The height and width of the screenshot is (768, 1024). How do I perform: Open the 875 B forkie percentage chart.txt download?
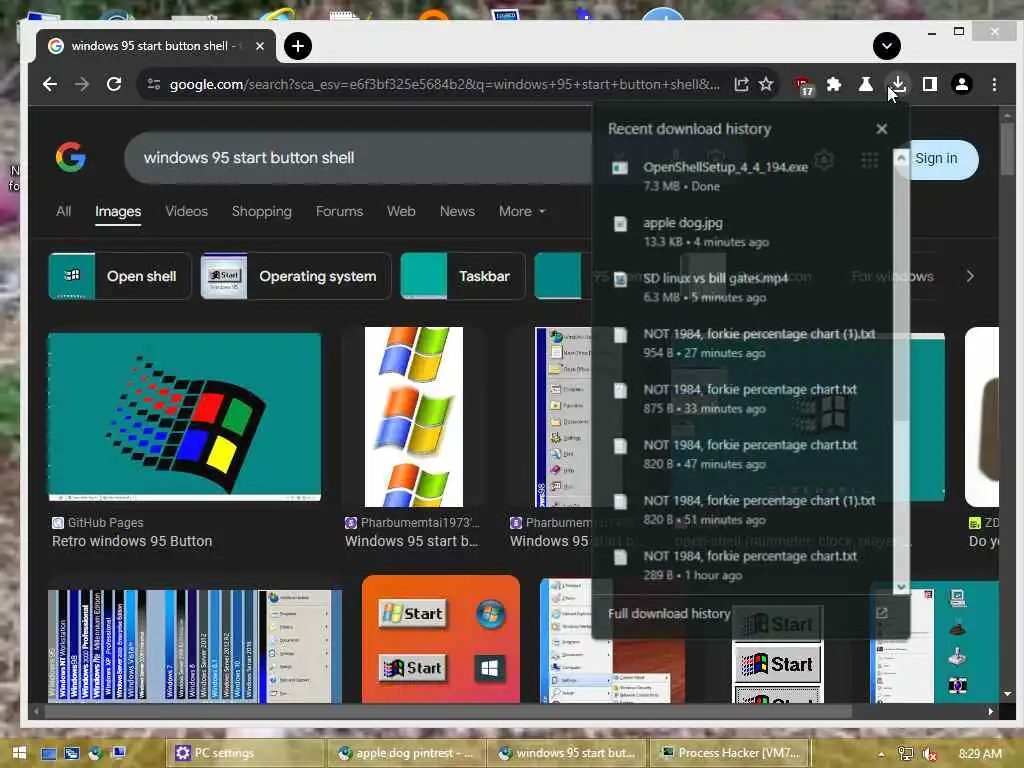tap(744, 398)
